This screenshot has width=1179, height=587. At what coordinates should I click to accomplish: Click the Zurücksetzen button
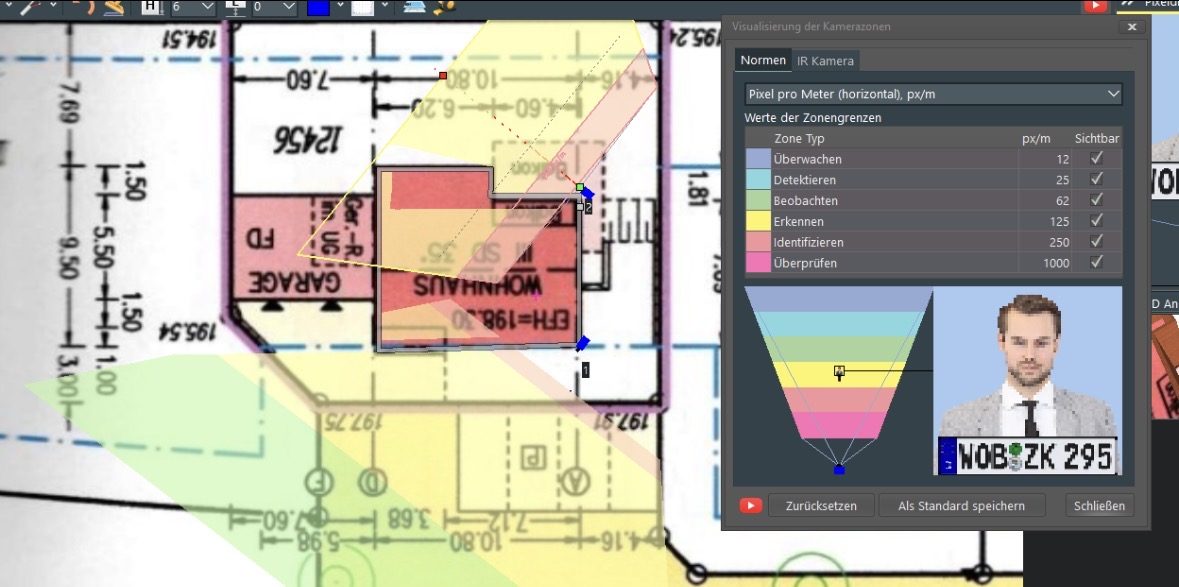(821, 506)
